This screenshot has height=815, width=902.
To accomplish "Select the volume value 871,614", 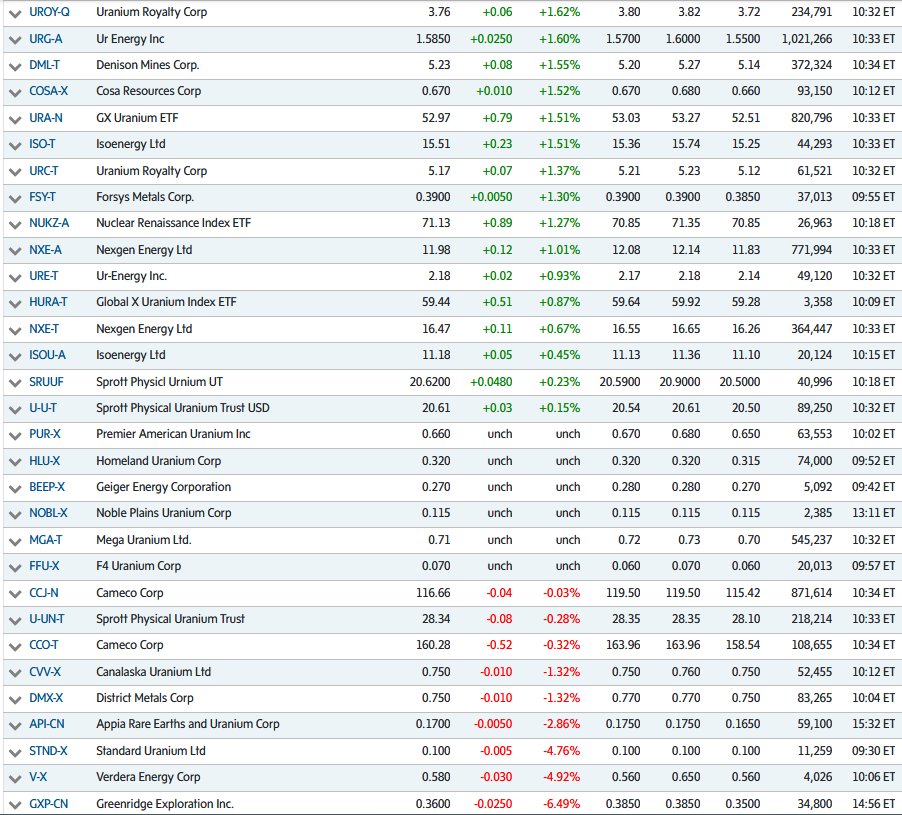I will pos(811,592).
